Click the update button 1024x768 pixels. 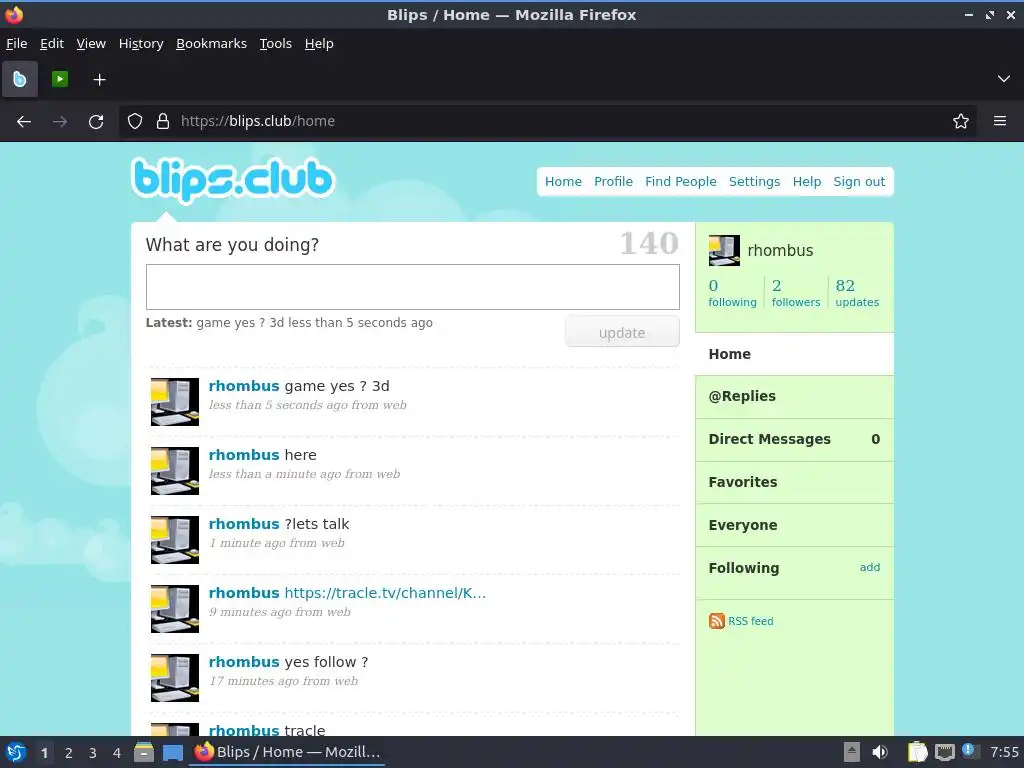point(622,332)
